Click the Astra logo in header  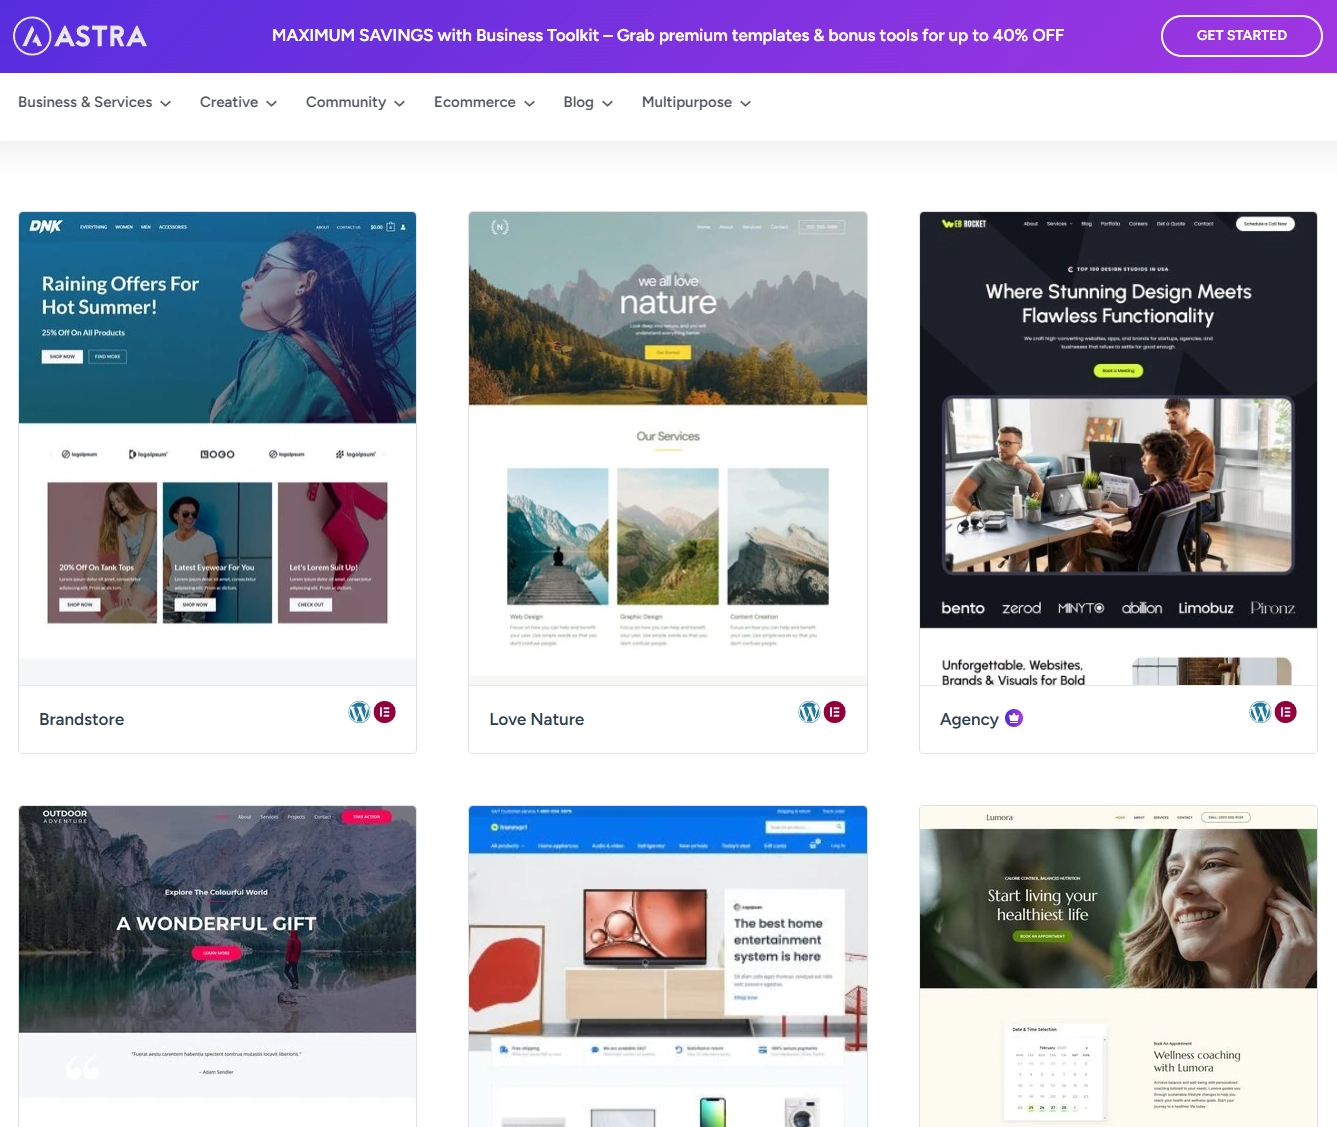click(80, 36)
